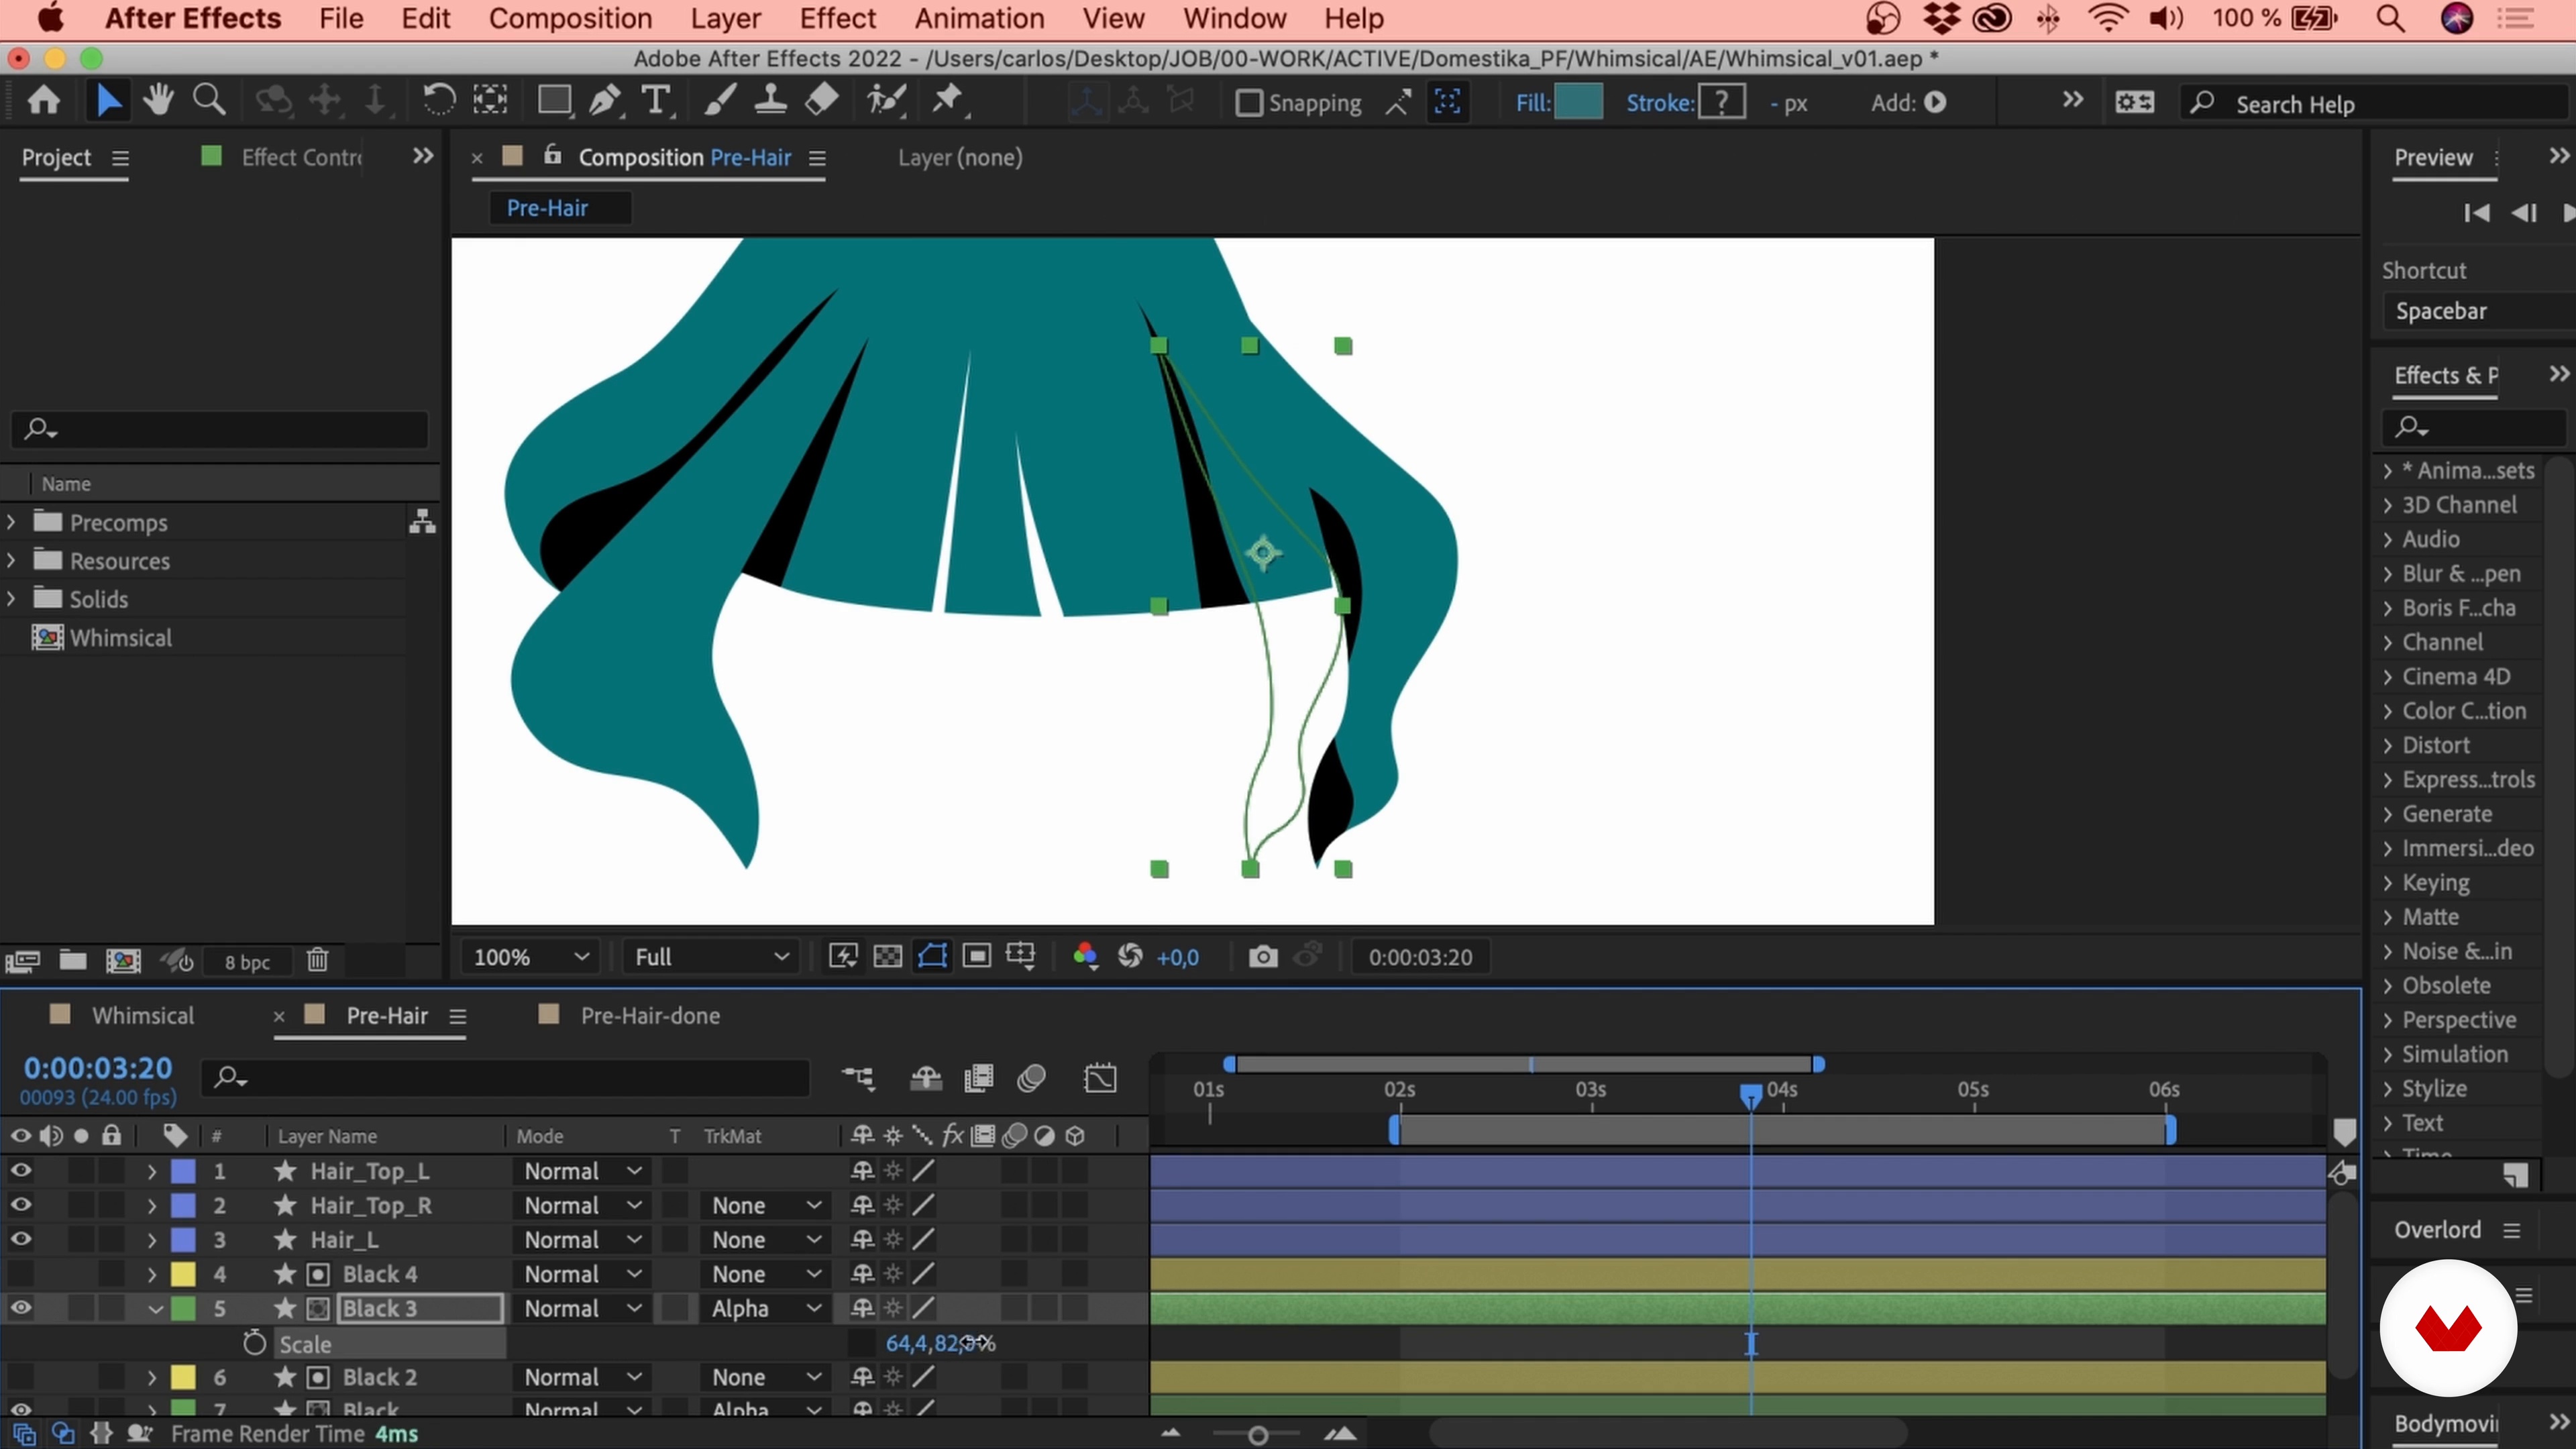The width and height of the screenshot is (2576, 1449).
Task: Expand the Distort effects category
Action: click(2388, 746)
